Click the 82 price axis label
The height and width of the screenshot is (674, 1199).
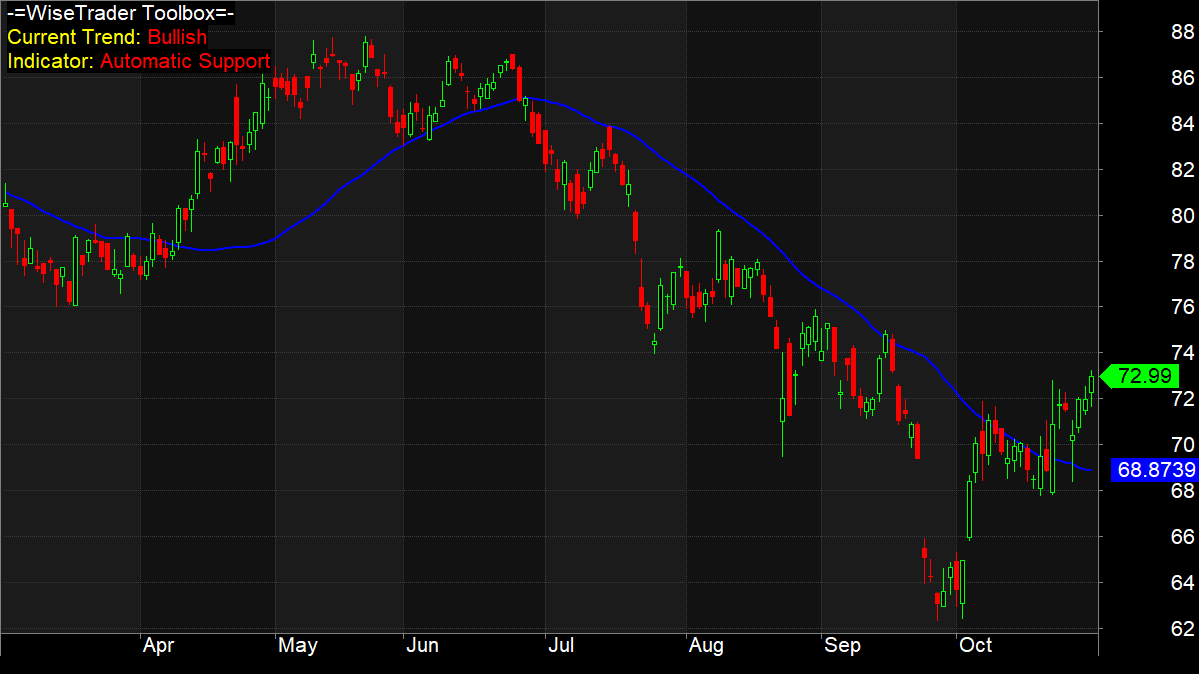click(x=1182, y=170)
